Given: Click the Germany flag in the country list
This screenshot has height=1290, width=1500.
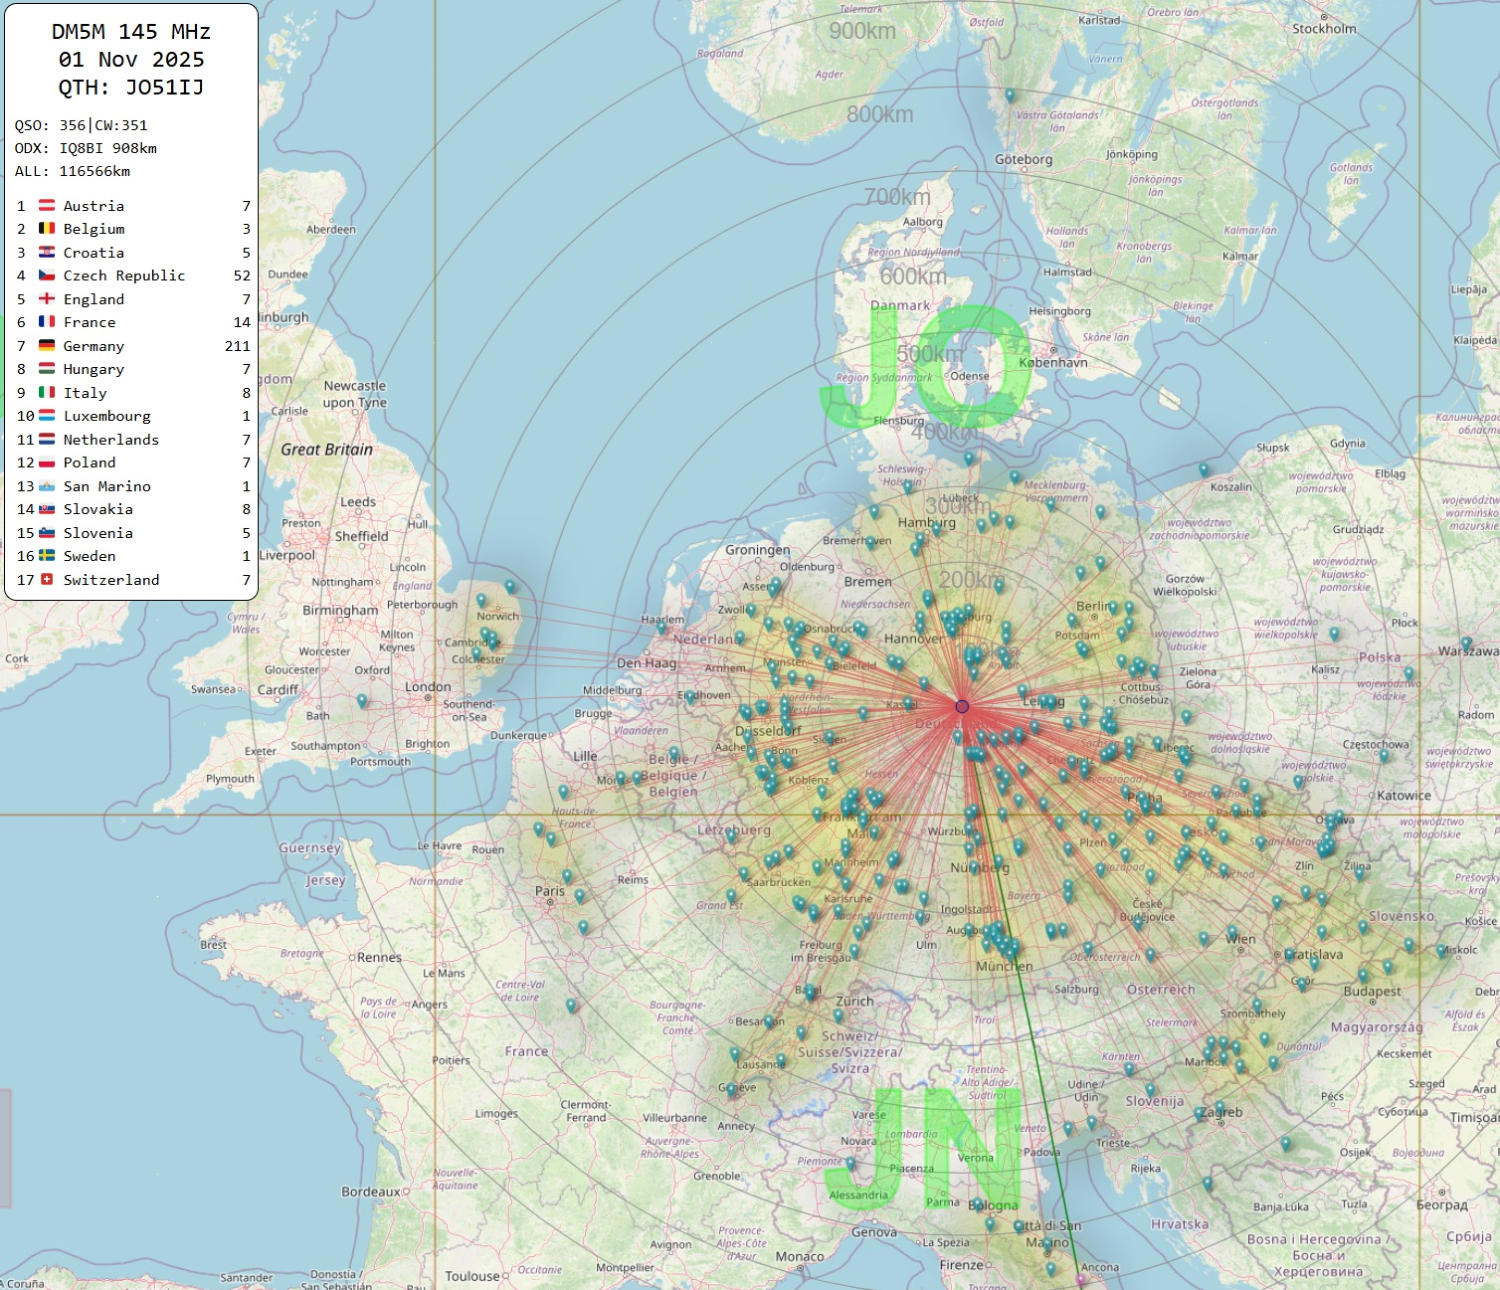Looking at the screenshot, I should pos(47,346).
